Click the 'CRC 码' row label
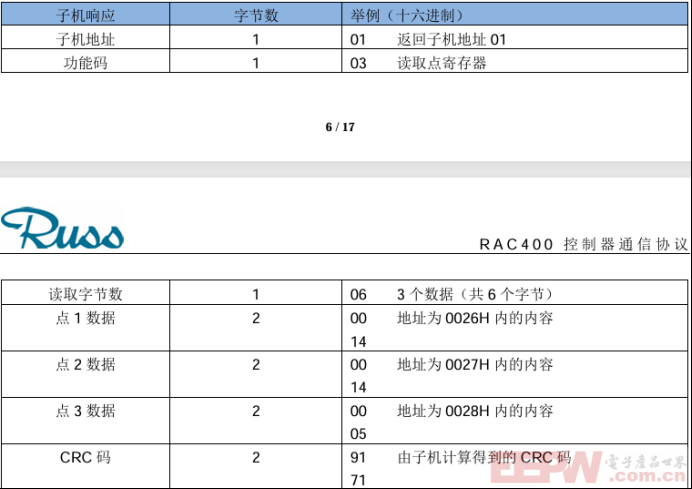 coord(86,457)
